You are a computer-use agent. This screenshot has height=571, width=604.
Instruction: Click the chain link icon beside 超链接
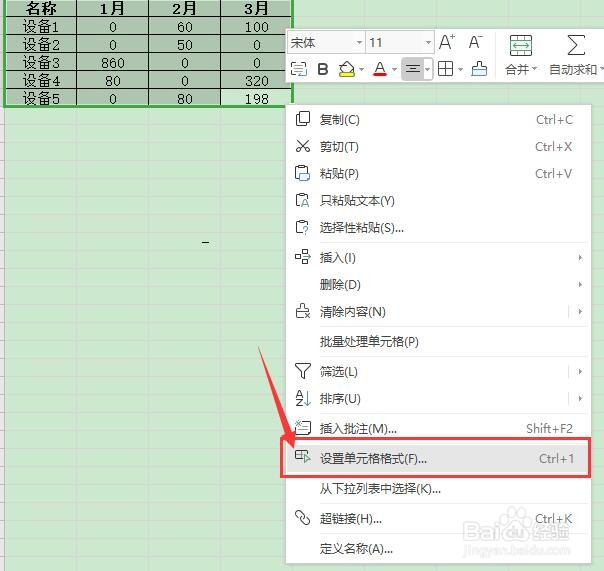pyautogui.click(x=302, y=517)
